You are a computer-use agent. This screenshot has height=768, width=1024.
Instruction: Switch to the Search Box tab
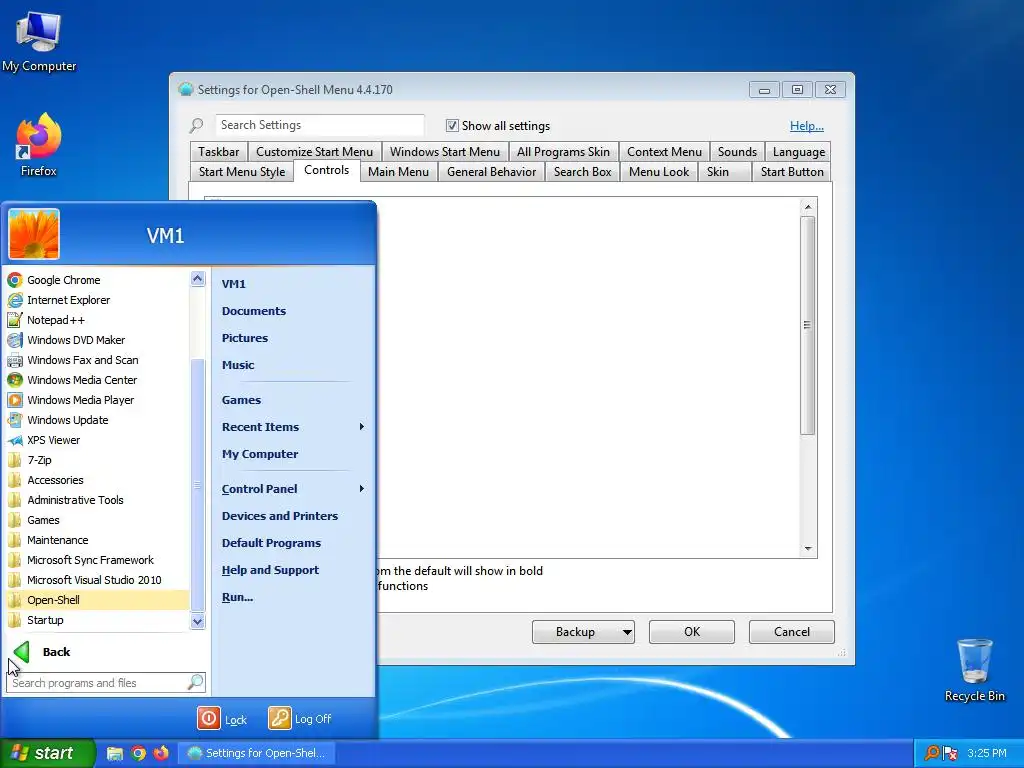click(x=583, y=172)
